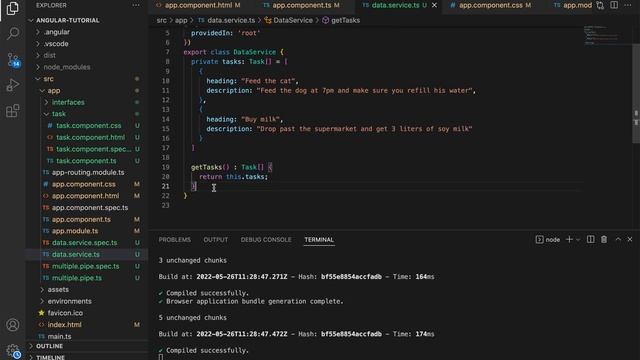Open editor more actions ellipsis
This screenshot has height=360, width=640.
(x=628, y=5)
